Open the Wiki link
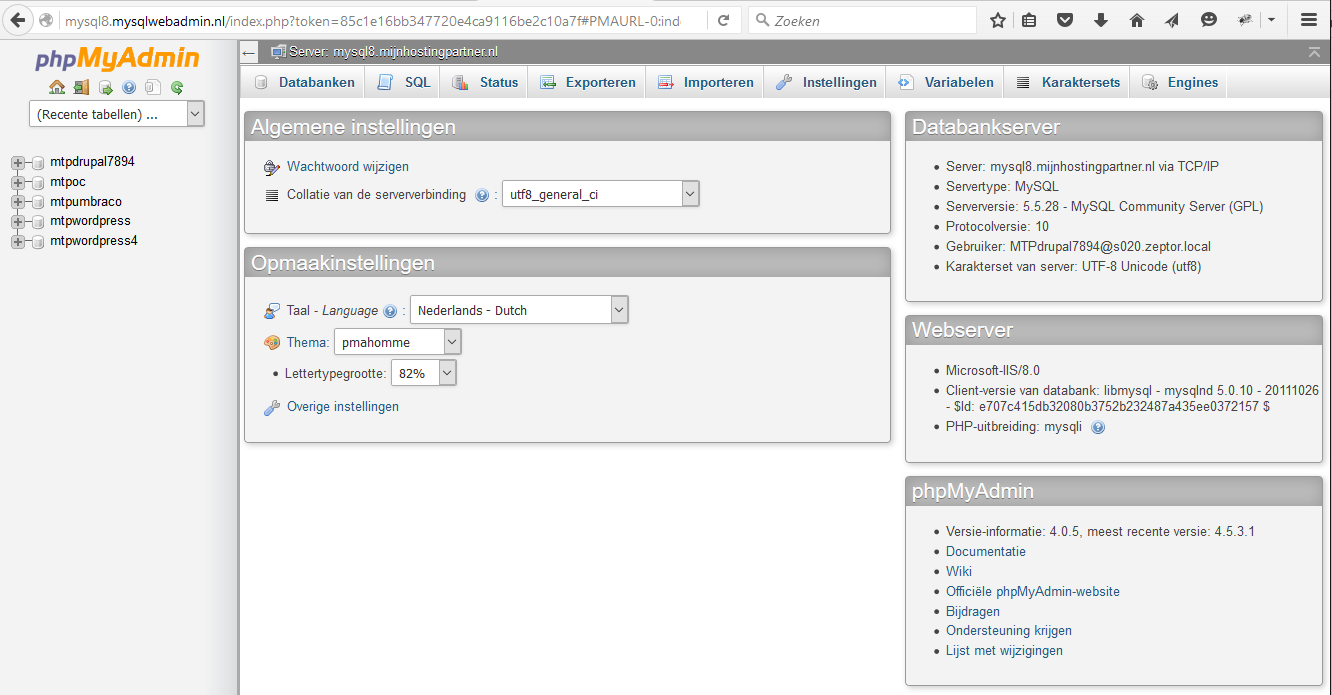Image resolution: width=1332 pixels, height=695 pixels. (x=959, y=572)
